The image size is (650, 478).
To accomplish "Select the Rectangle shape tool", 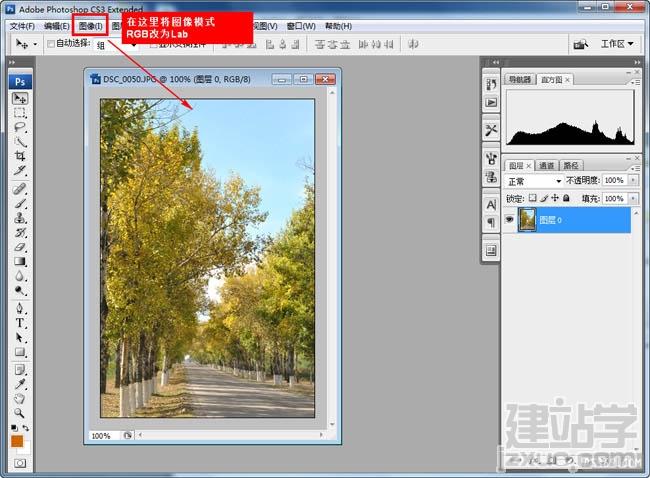I will coord(20,352).
